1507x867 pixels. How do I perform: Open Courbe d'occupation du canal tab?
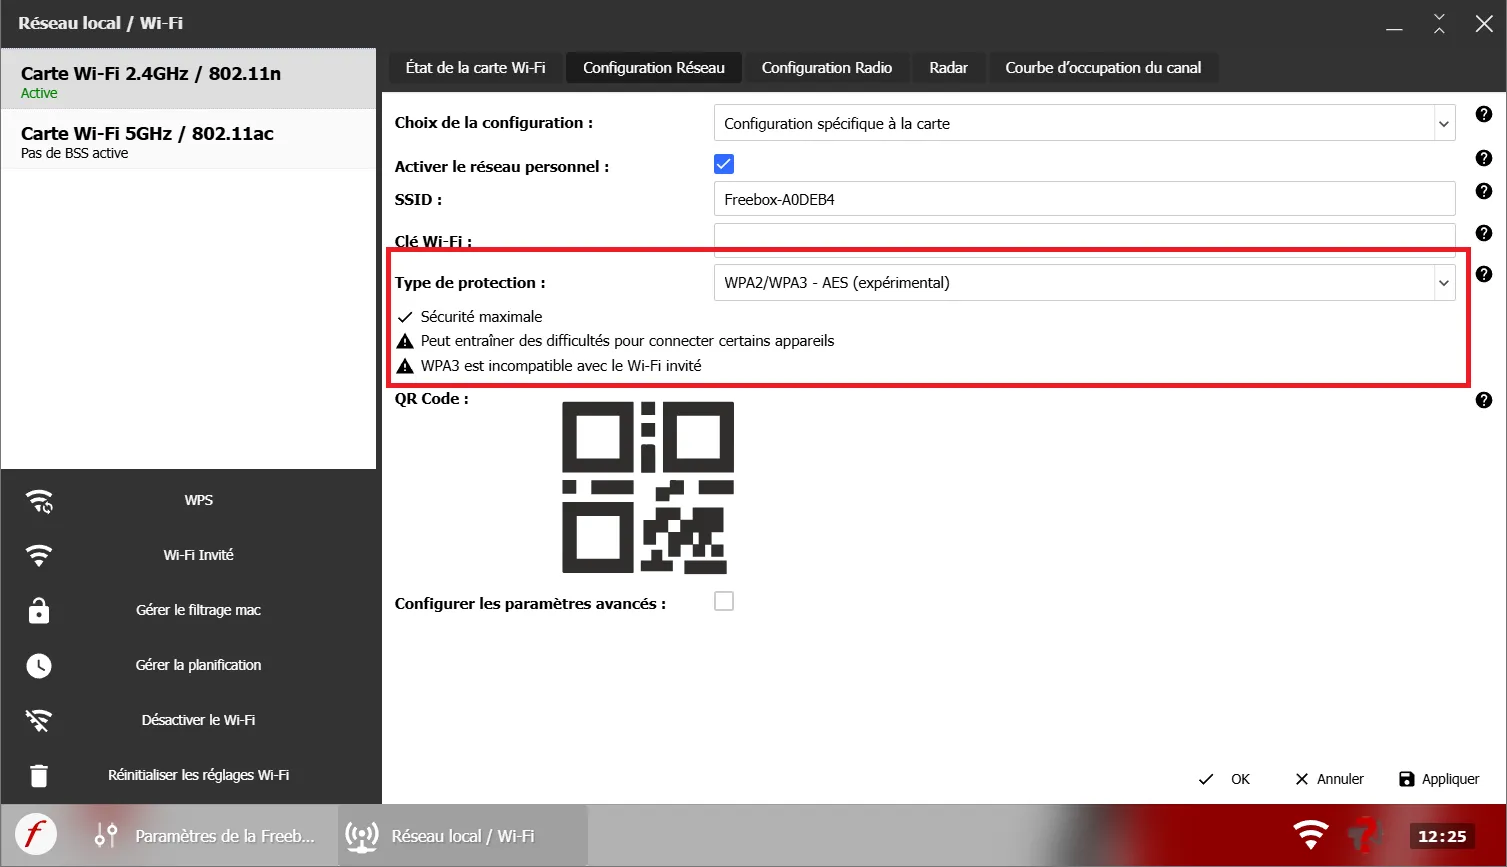pyautogui.click(x=1103, y=68)
